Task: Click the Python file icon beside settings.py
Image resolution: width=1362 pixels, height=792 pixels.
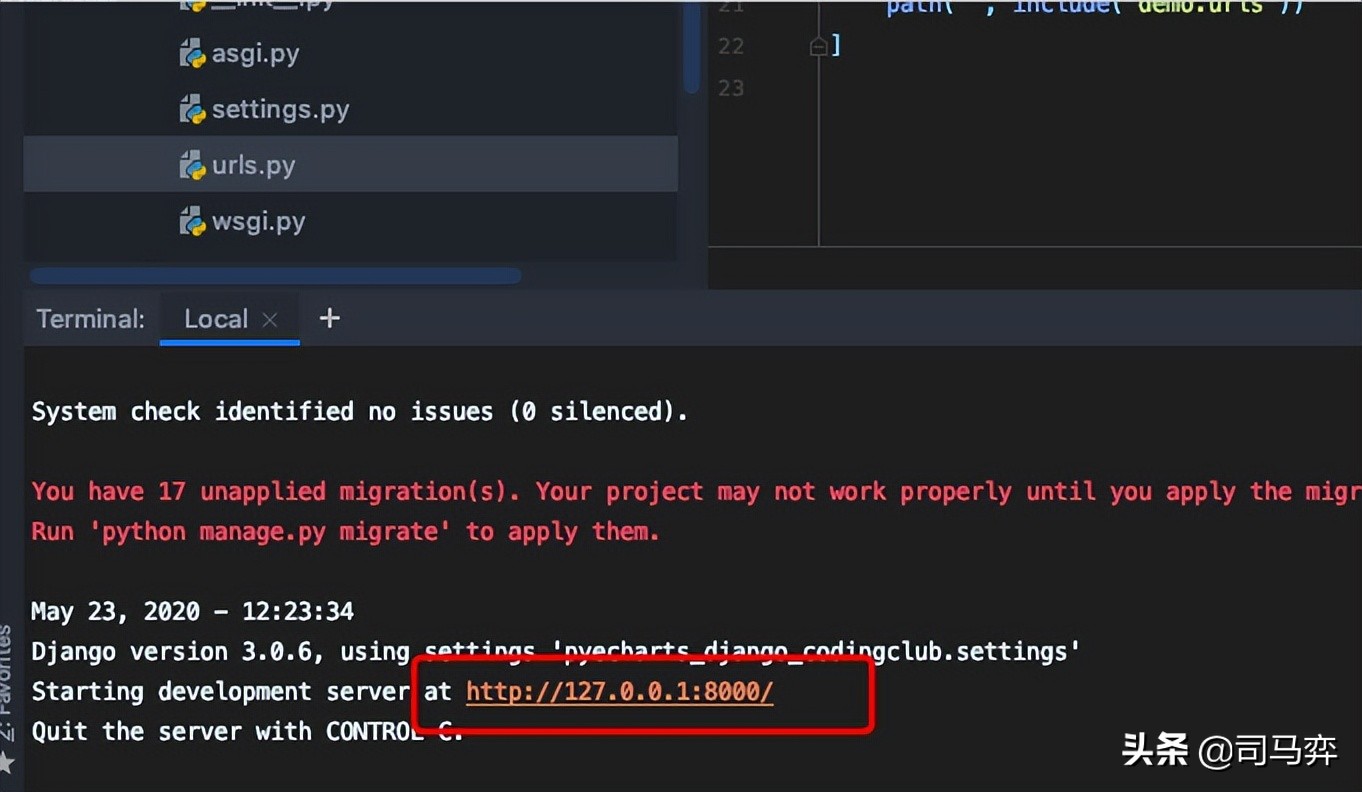Action: tap(192, 109)
